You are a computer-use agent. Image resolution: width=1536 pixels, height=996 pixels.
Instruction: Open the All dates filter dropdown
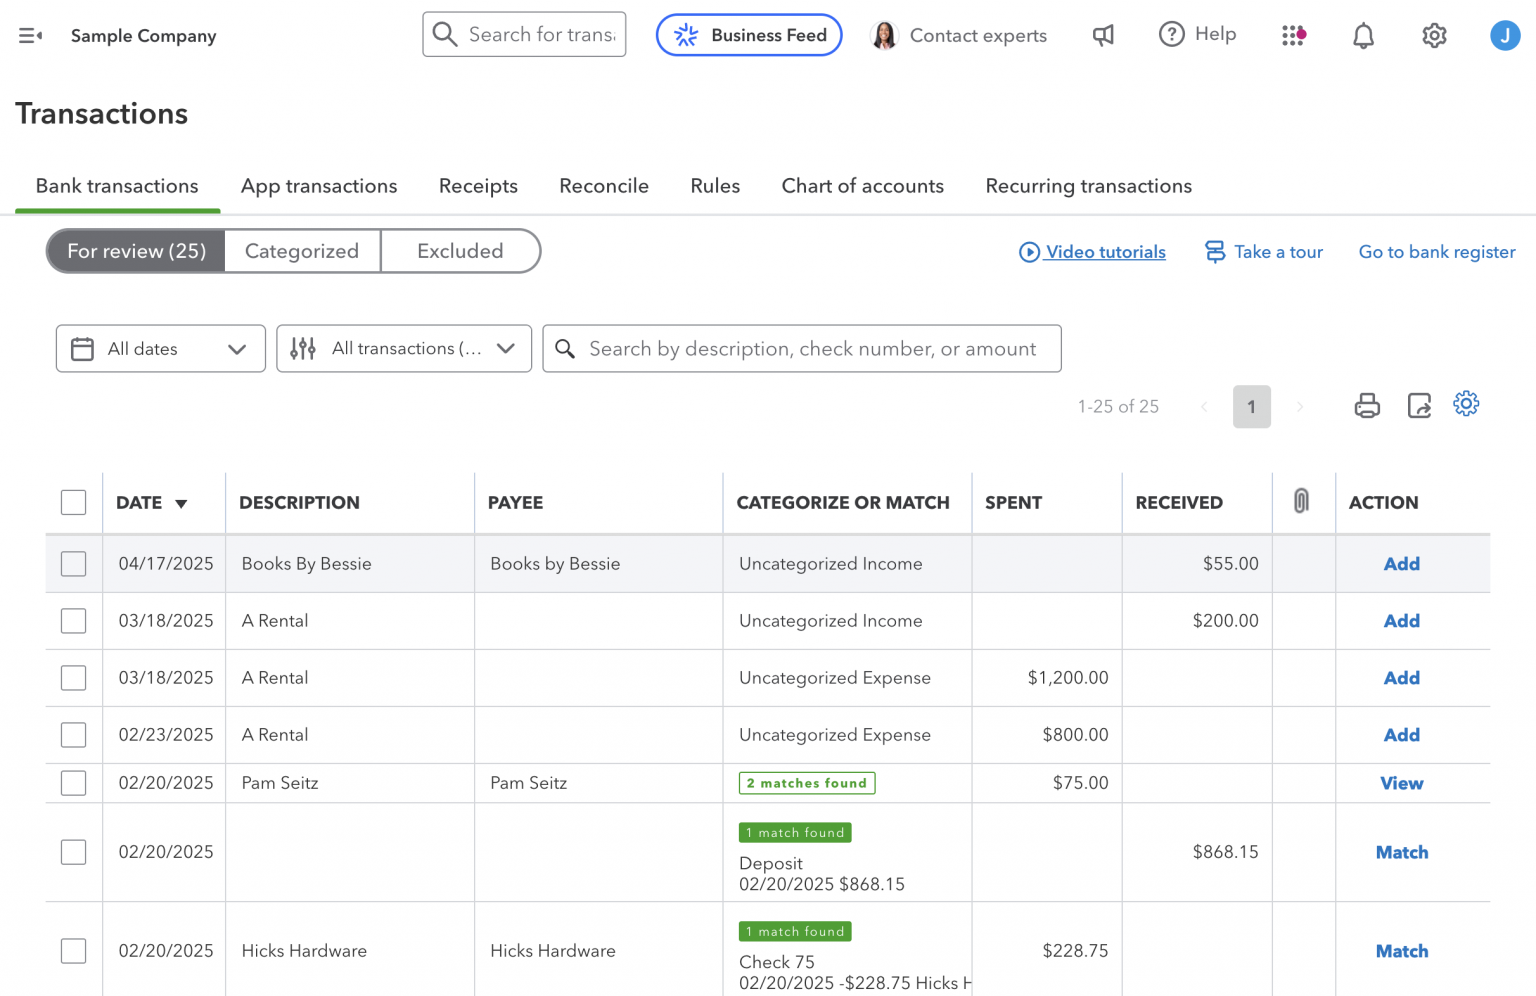(160, 348)
